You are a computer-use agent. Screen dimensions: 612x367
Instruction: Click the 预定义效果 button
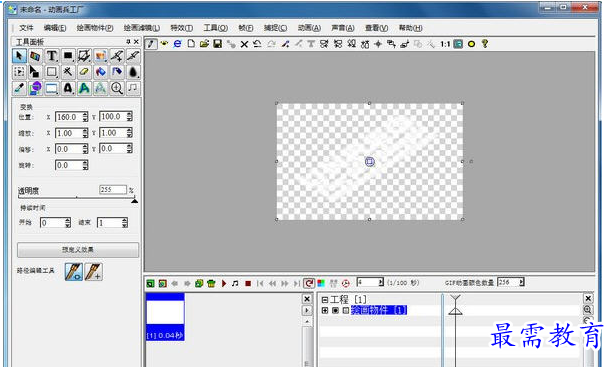(x=78, y=250)
